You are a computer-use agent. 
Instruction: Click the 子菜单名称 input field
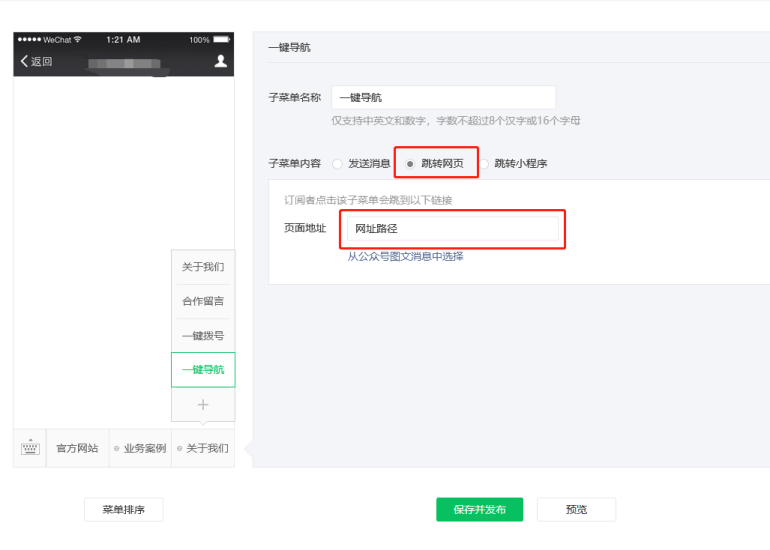pos(443,97)
